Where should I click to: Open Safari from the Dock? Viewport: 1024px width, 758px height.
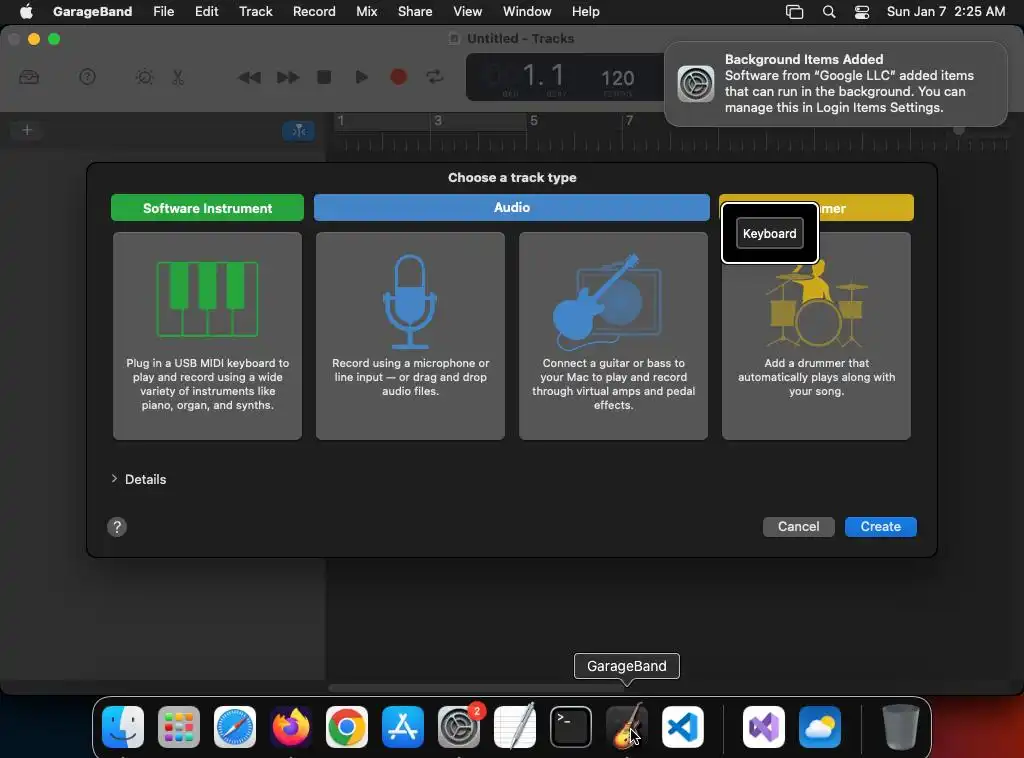pyautogui.click(x=234, y=727)
